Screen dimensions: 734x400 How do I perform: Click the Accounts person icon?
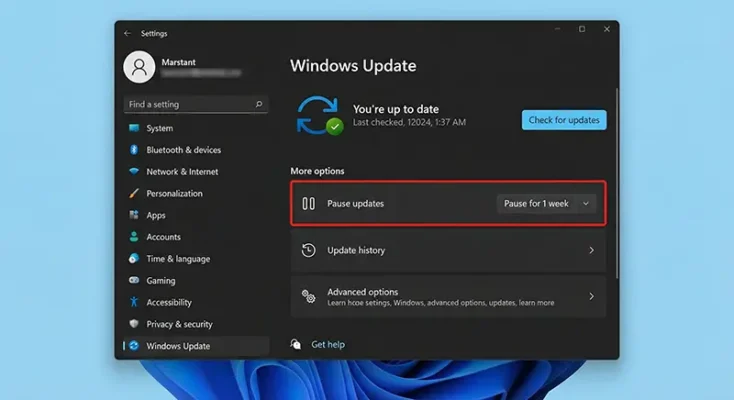(134, 237)
